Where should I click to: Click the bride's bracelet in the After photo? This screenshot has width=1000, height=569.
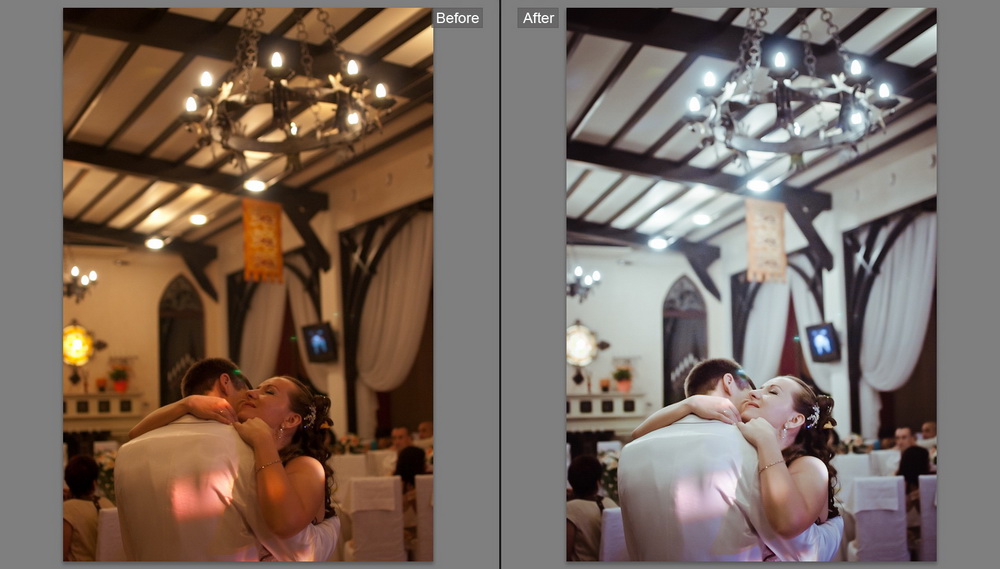coord(770,466)
